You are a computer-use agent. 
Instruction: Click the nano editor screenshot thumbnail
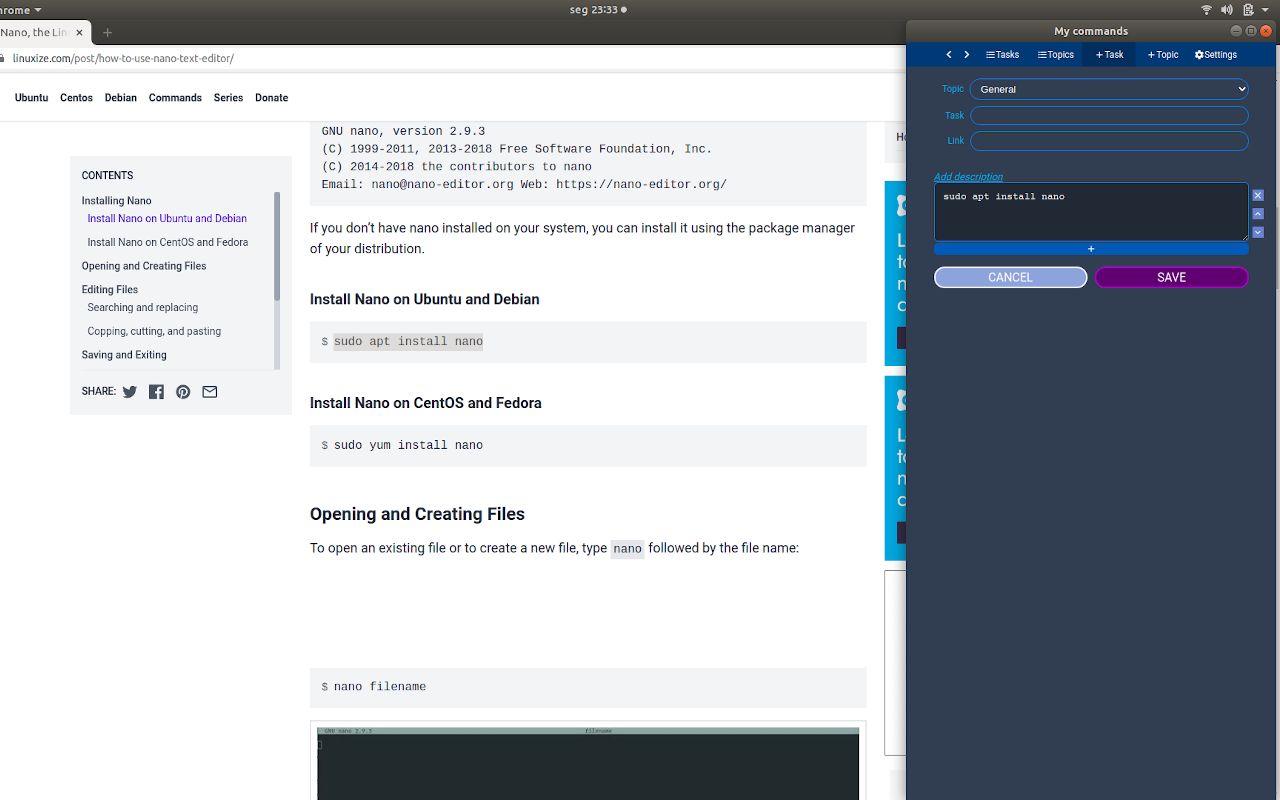pyautogui.click(x=588, y=761)
